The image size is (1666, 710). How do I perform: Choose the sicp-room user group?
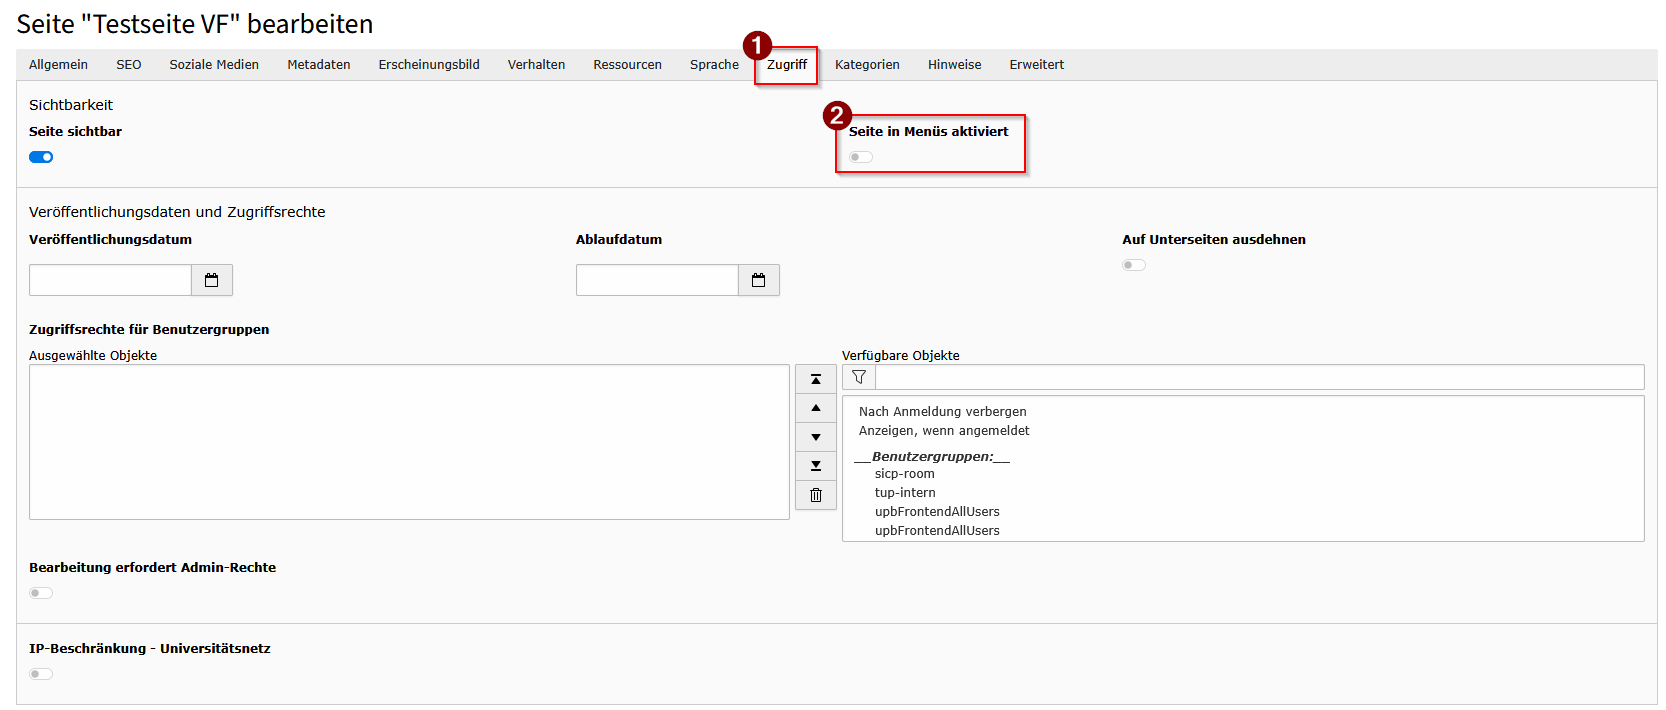[x=904, y=474]
